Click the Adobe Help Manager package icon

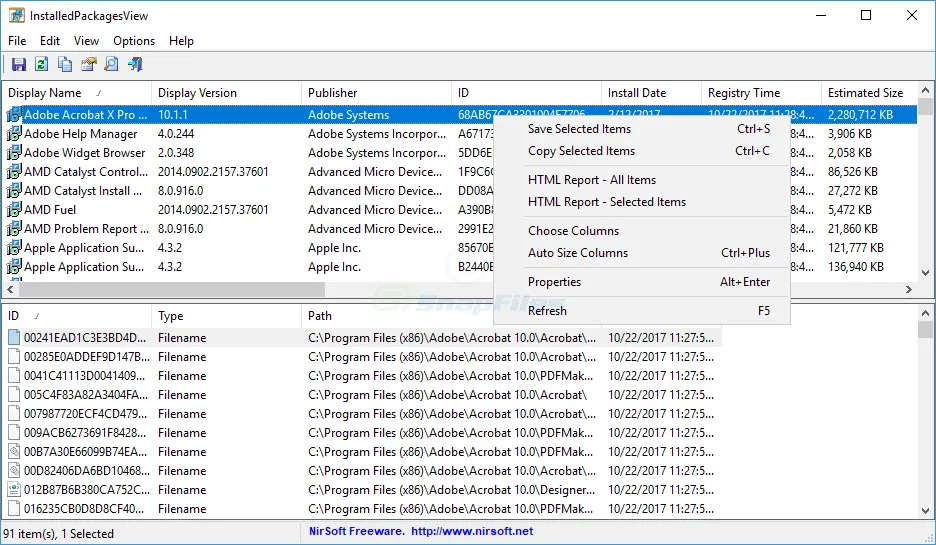coord(14,134)
